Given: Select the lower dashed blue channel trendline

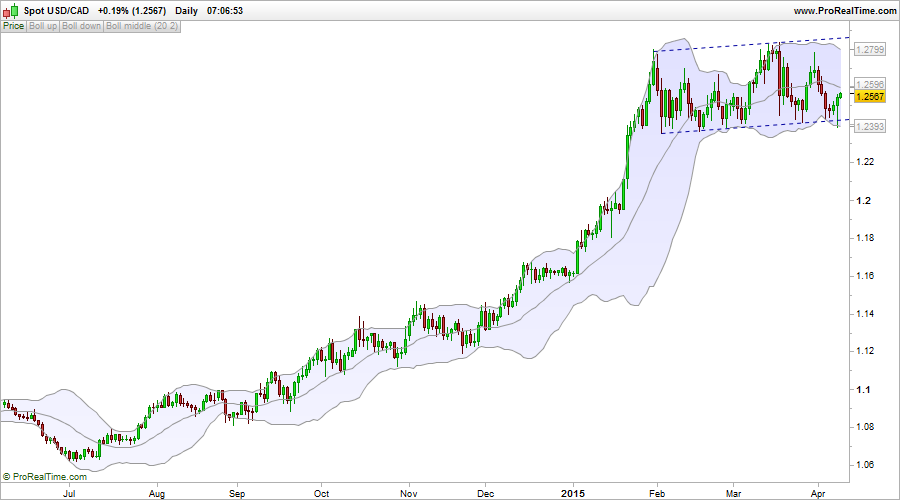Looking at the screenshot, I should click(x=755, y=127).
